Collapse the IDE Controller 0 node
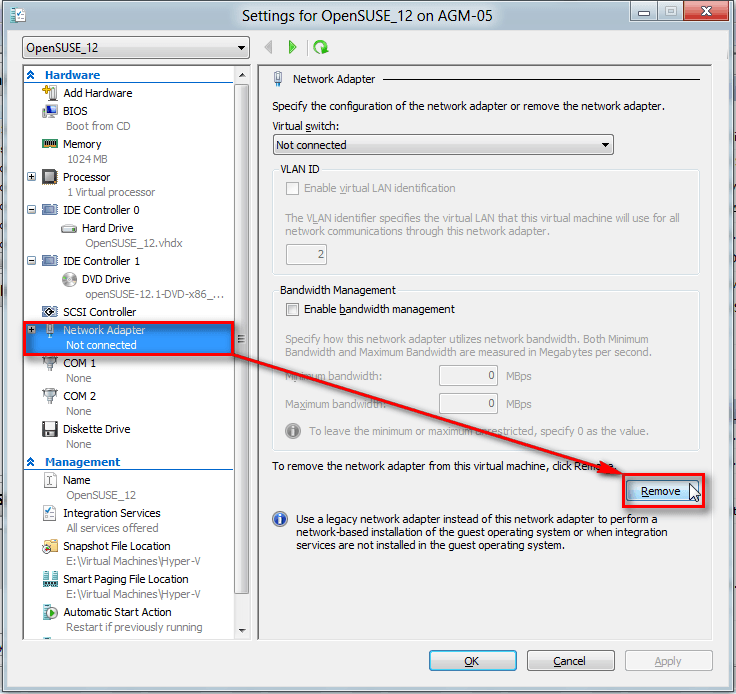736x694 pixels. point(32,210)
